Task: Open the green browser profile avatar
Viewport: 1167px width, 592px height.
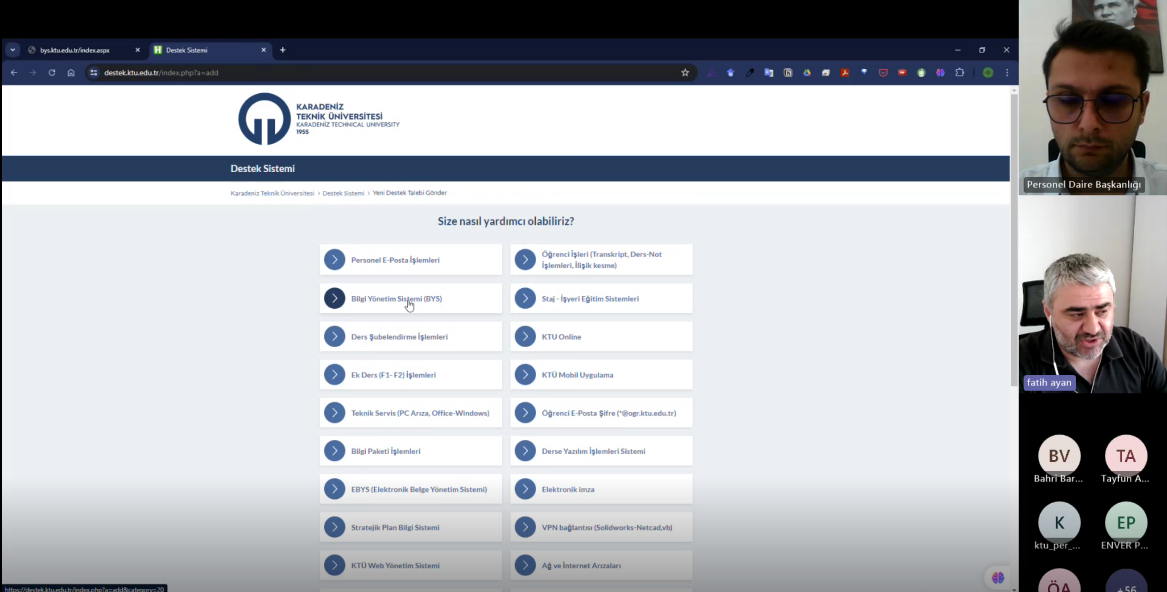Action: coord(988,72)
